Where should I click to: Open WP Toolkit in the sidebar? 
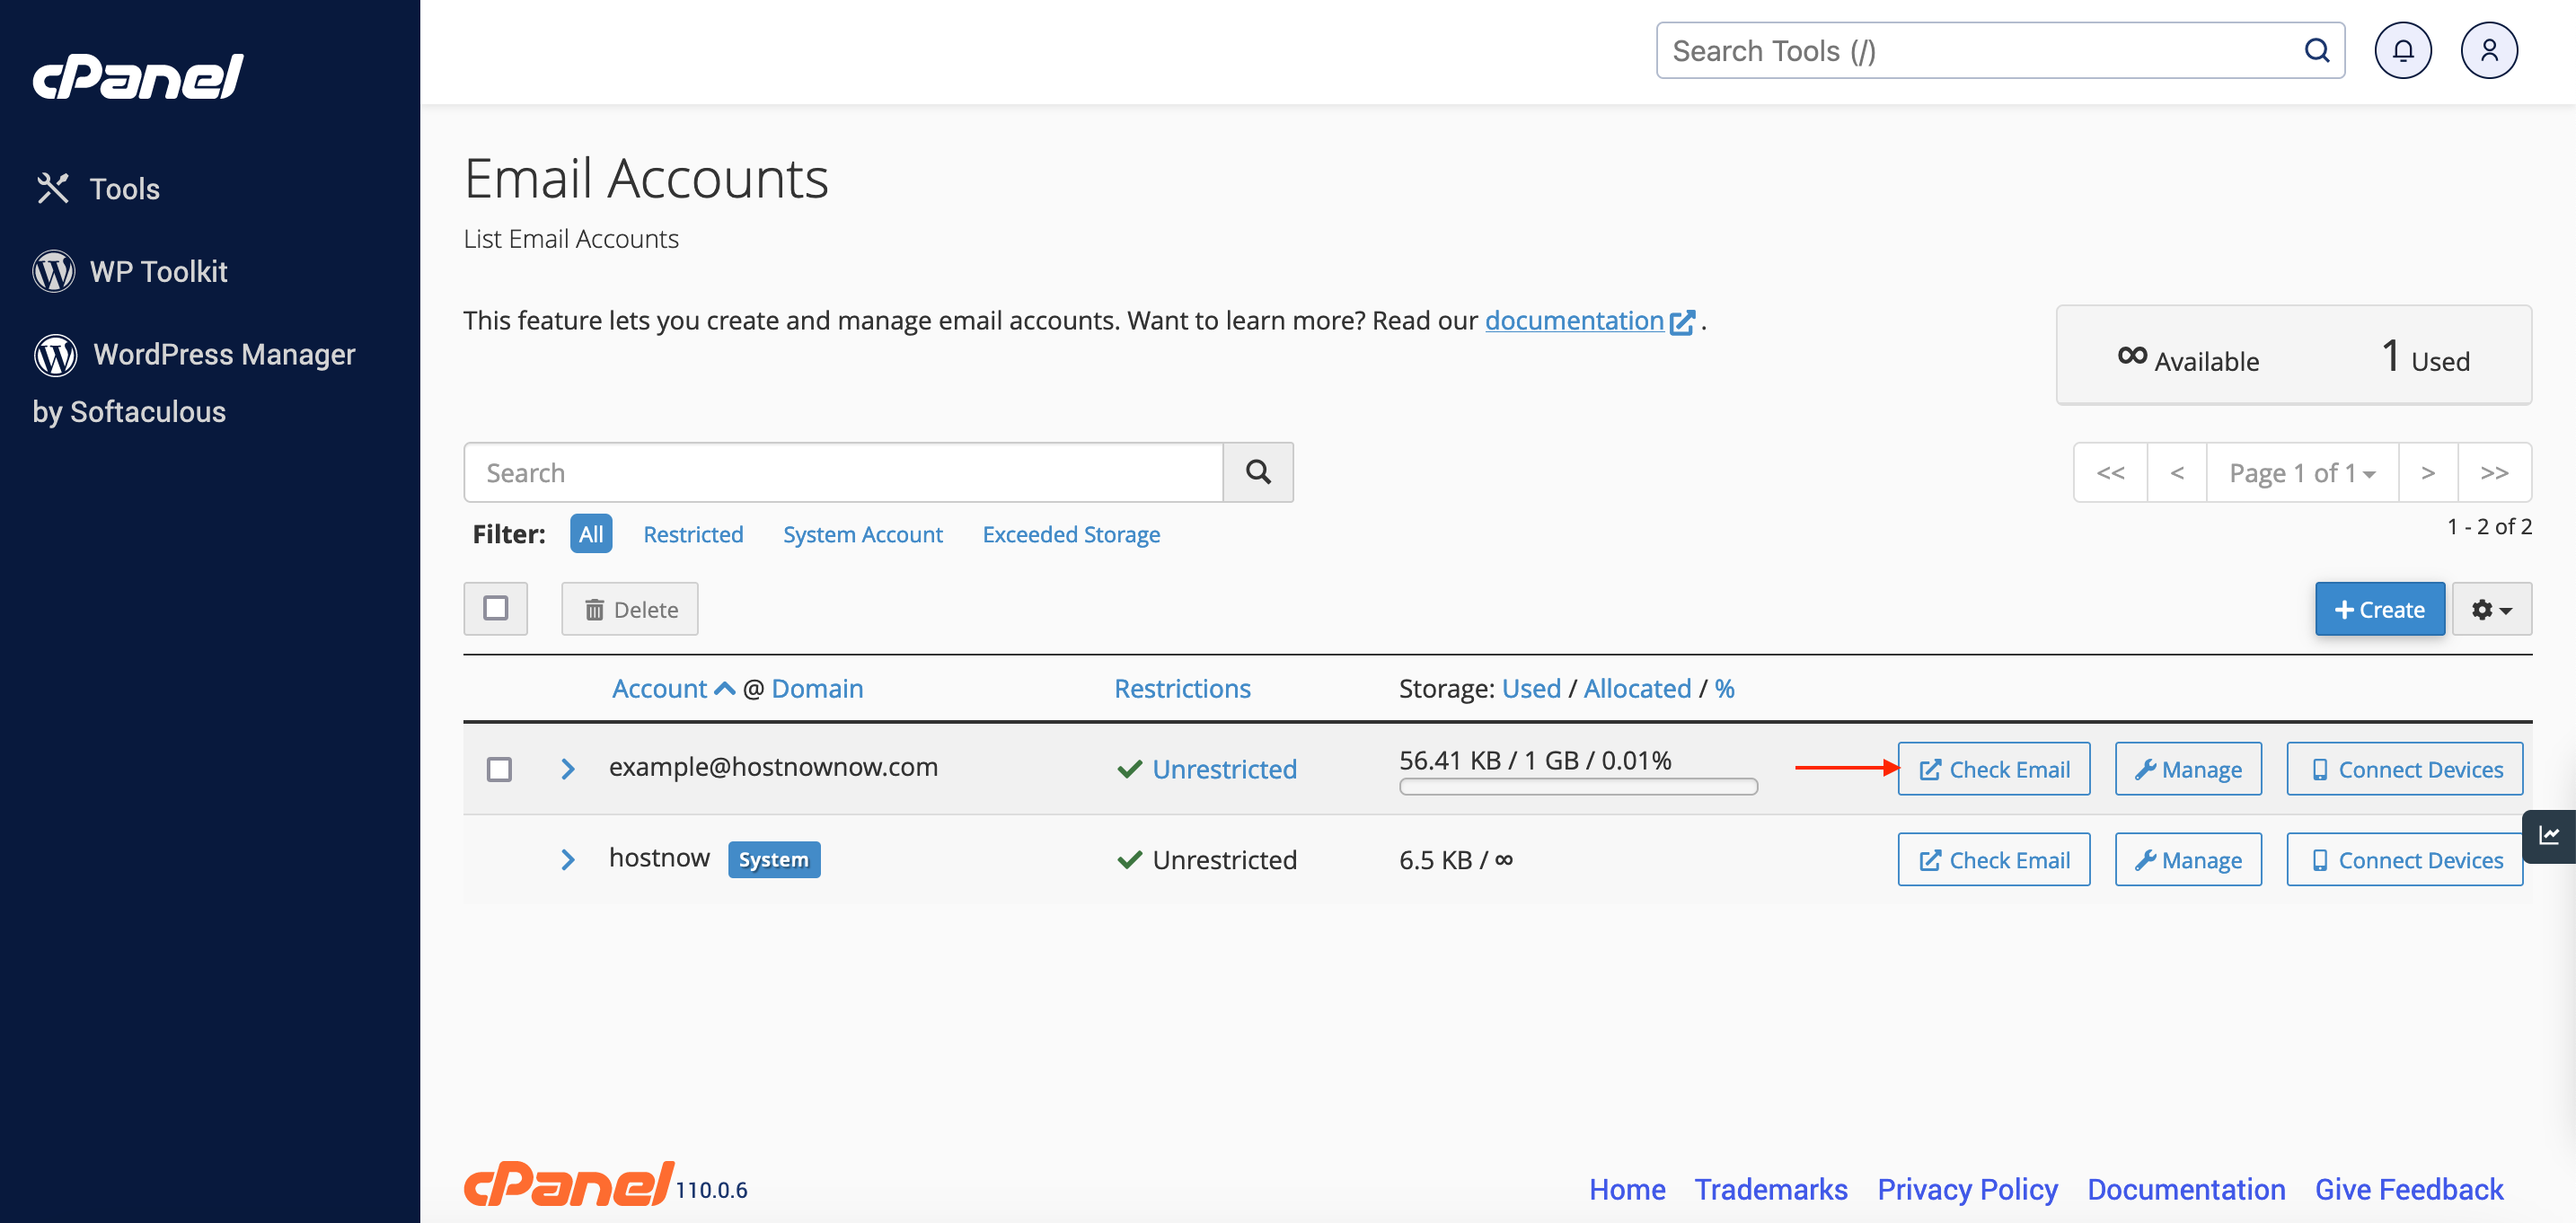pyautogui.click(x=131, y=271)
